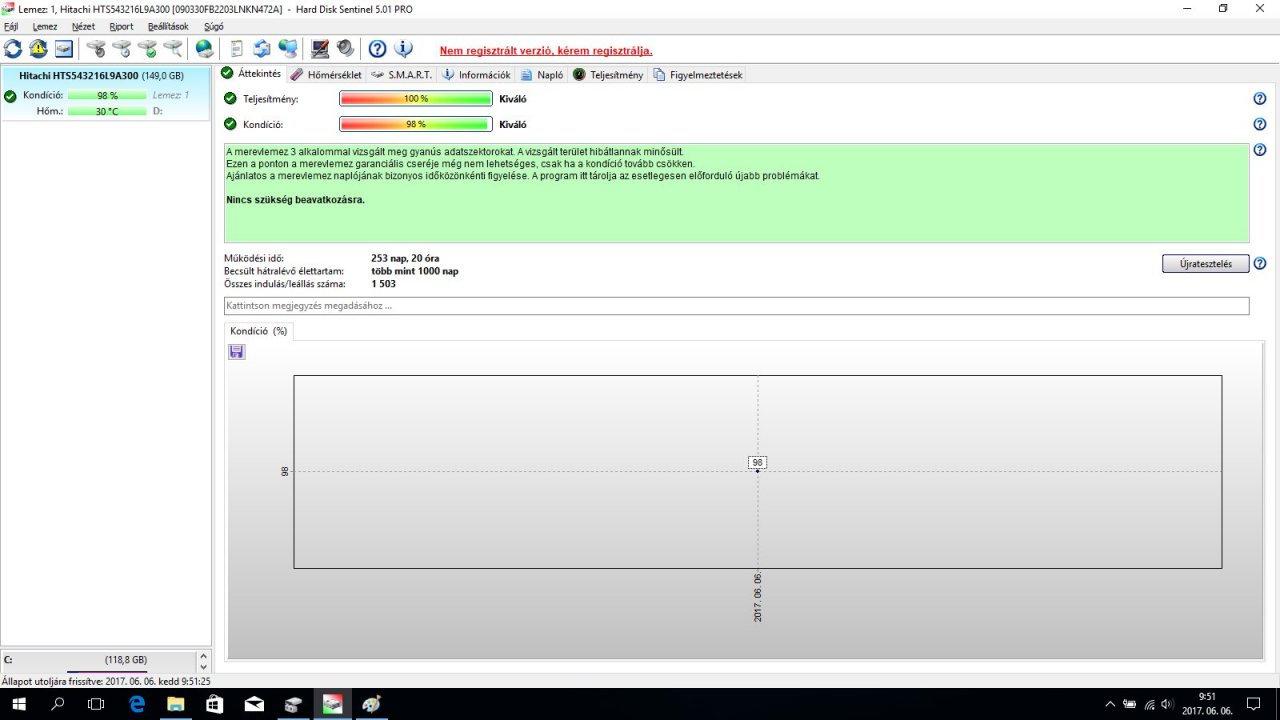Click the yellow warning triangle toolbar icon

pos(38,48)
